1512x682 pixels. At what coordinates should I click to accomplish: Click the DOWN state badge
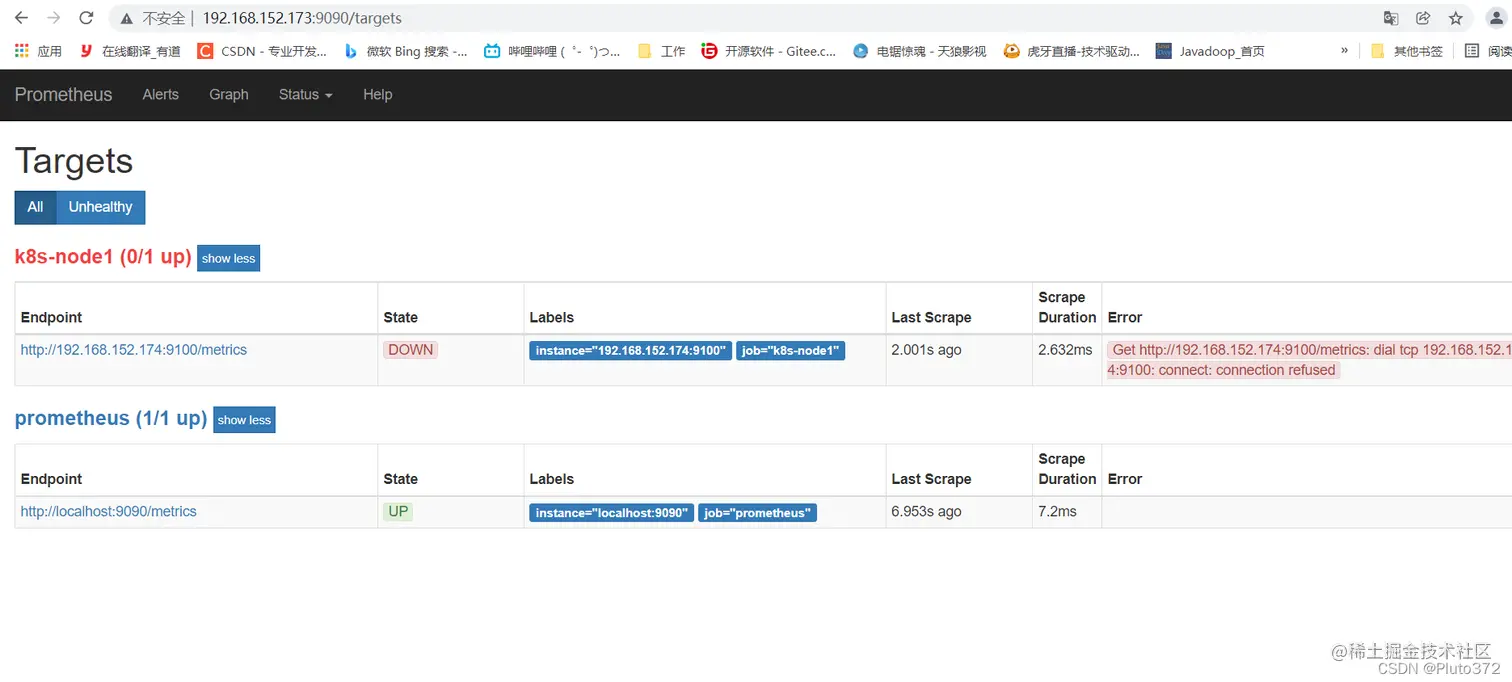point(410,350)
